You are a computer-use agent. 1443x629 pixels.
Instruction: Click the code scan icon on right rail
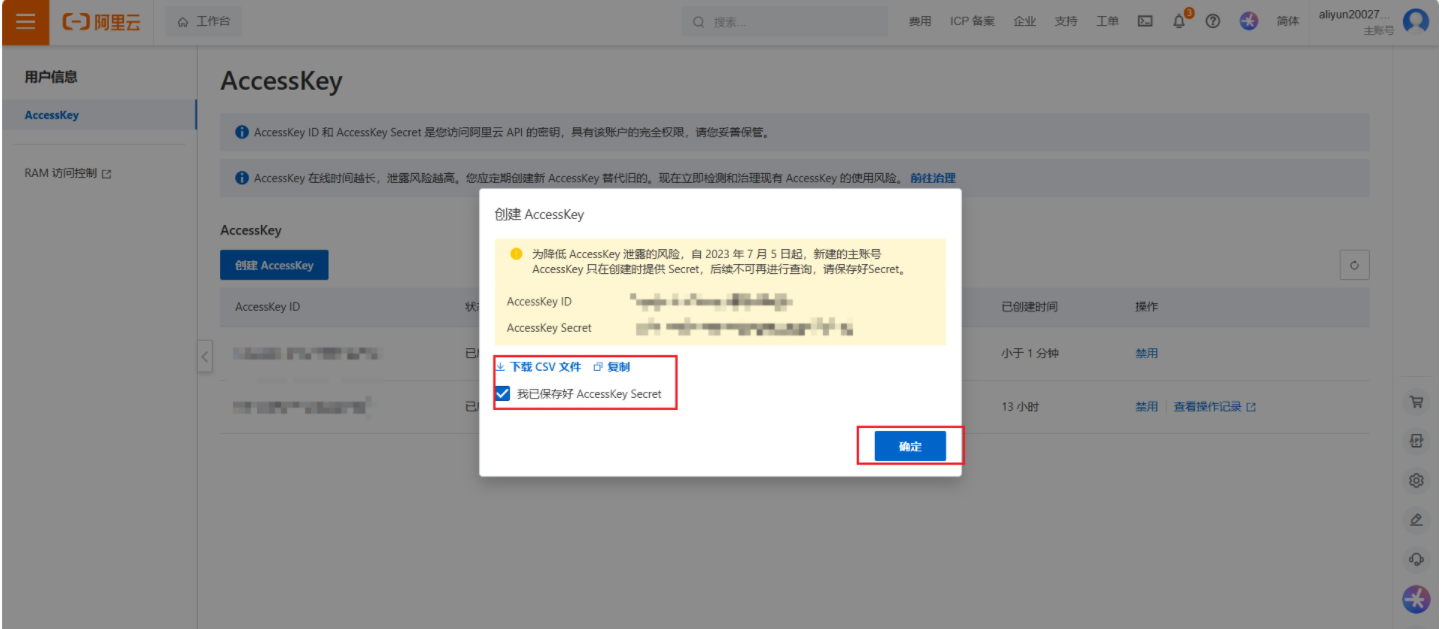click(x=1416, y=441)
